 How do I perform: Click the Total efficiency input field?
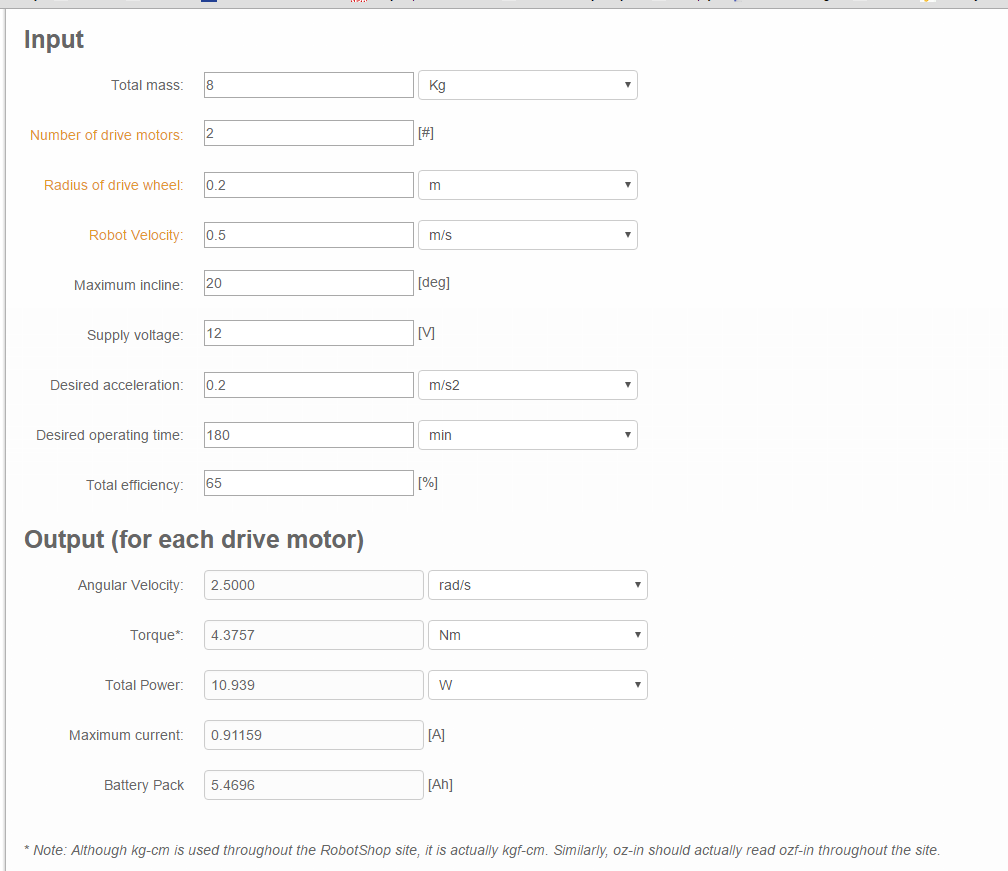click(x=308, y=483)
